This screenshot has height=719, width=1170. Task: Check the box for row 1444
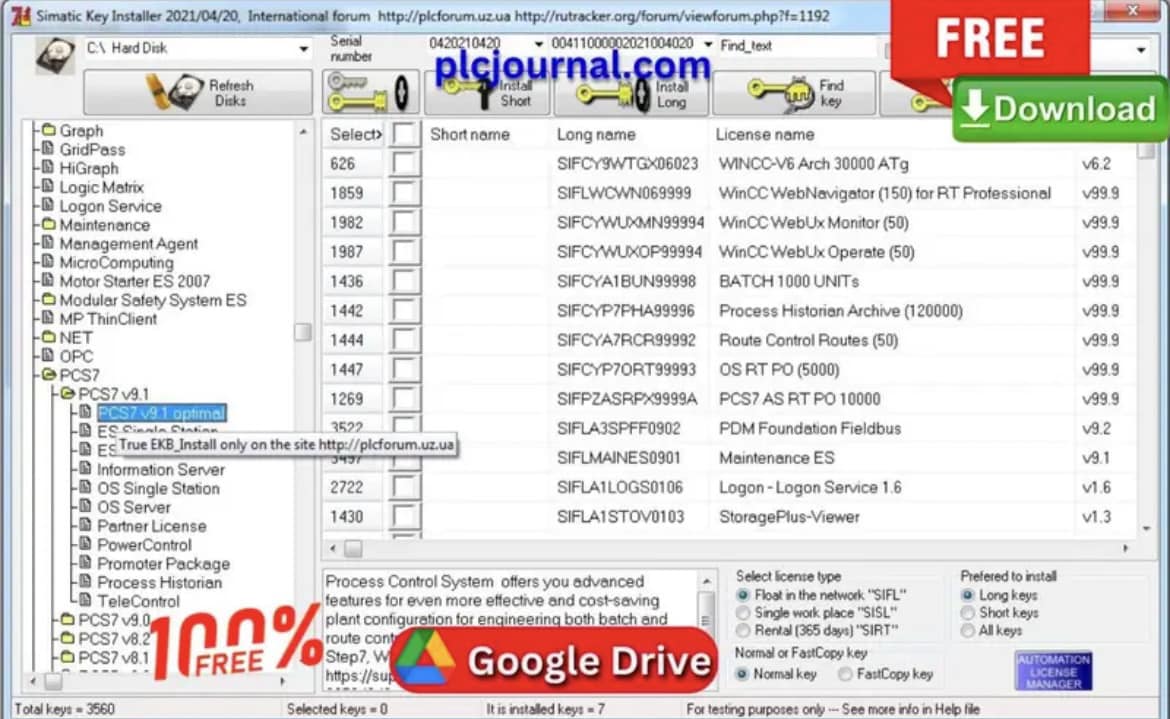(x=404, y=340)
